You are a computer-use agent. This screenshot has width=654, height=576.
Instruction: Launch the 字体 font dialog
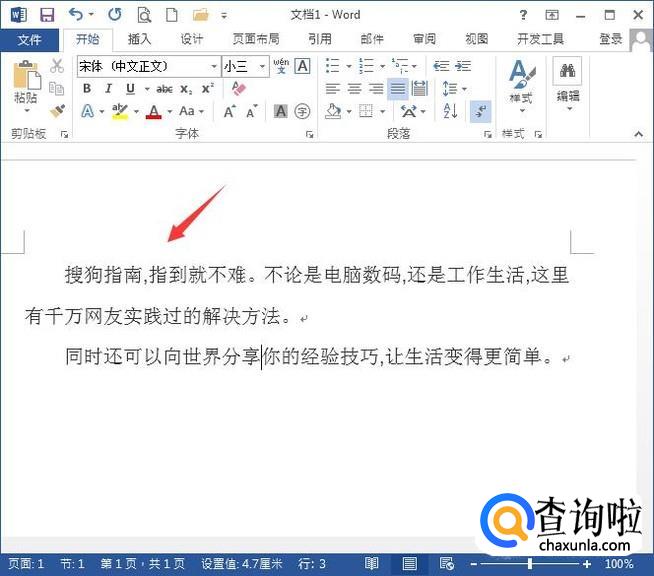click(309, 134)
